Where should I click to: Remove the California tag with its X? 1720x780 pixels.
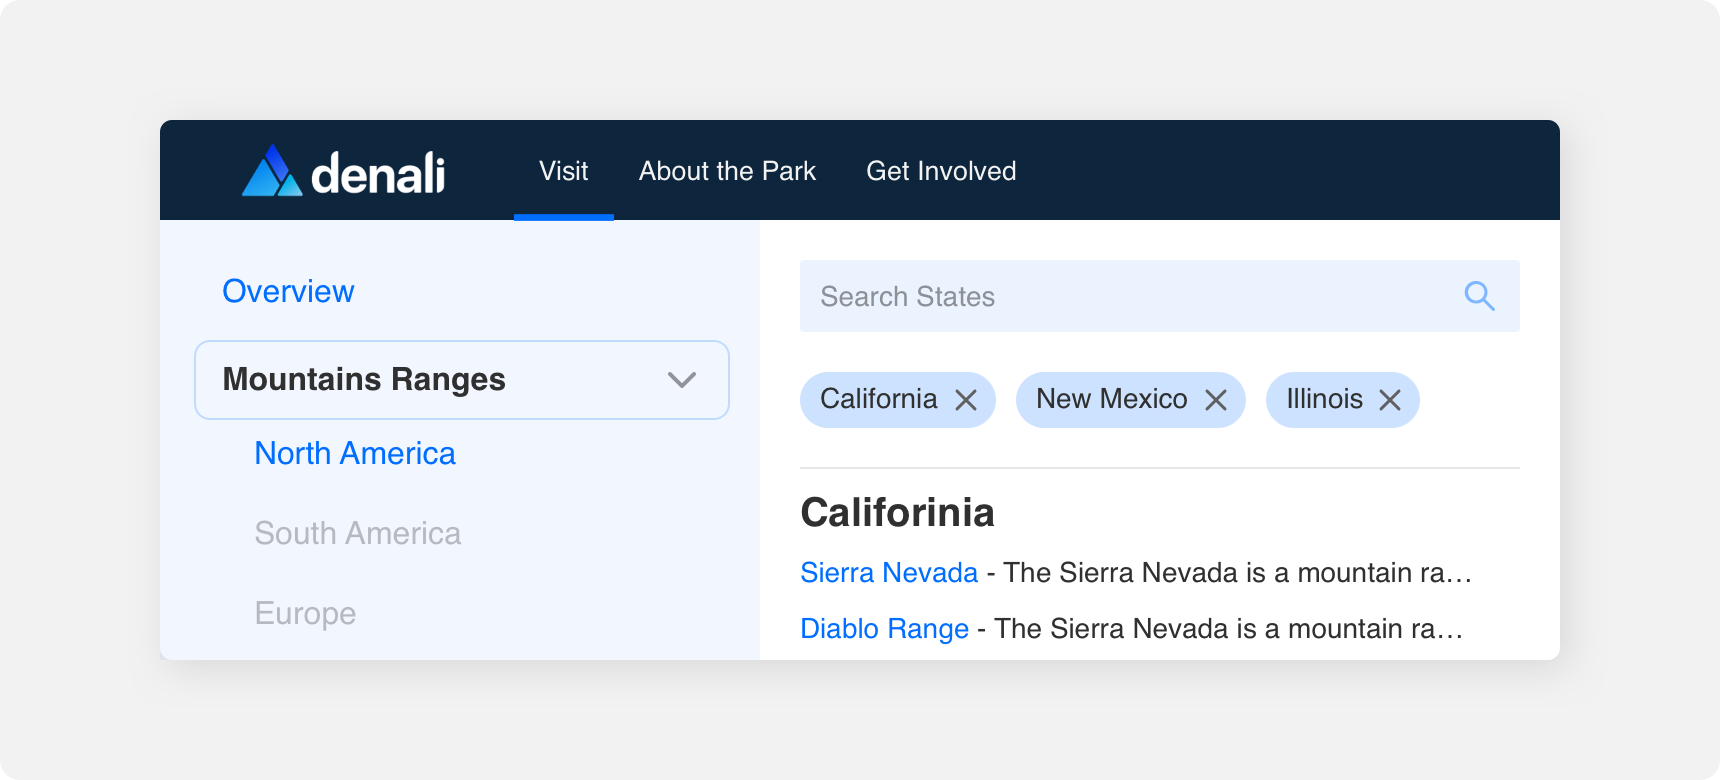point(966,400)
